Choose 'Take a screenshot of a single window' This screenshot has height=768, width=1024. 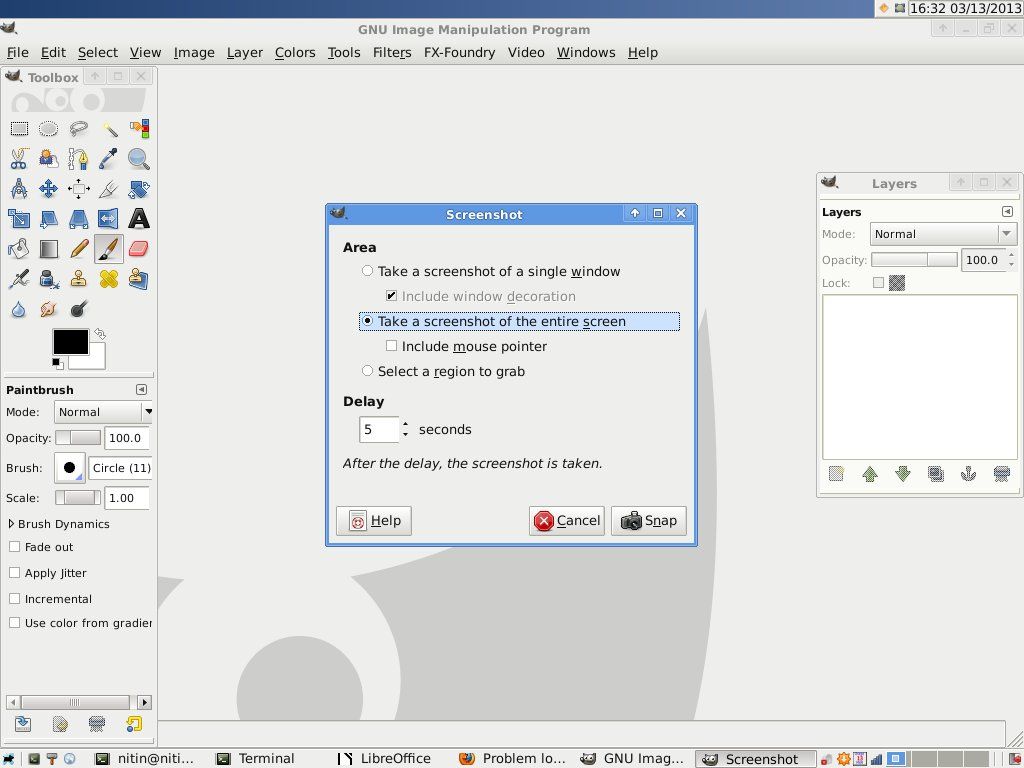(x=368, y=271)
